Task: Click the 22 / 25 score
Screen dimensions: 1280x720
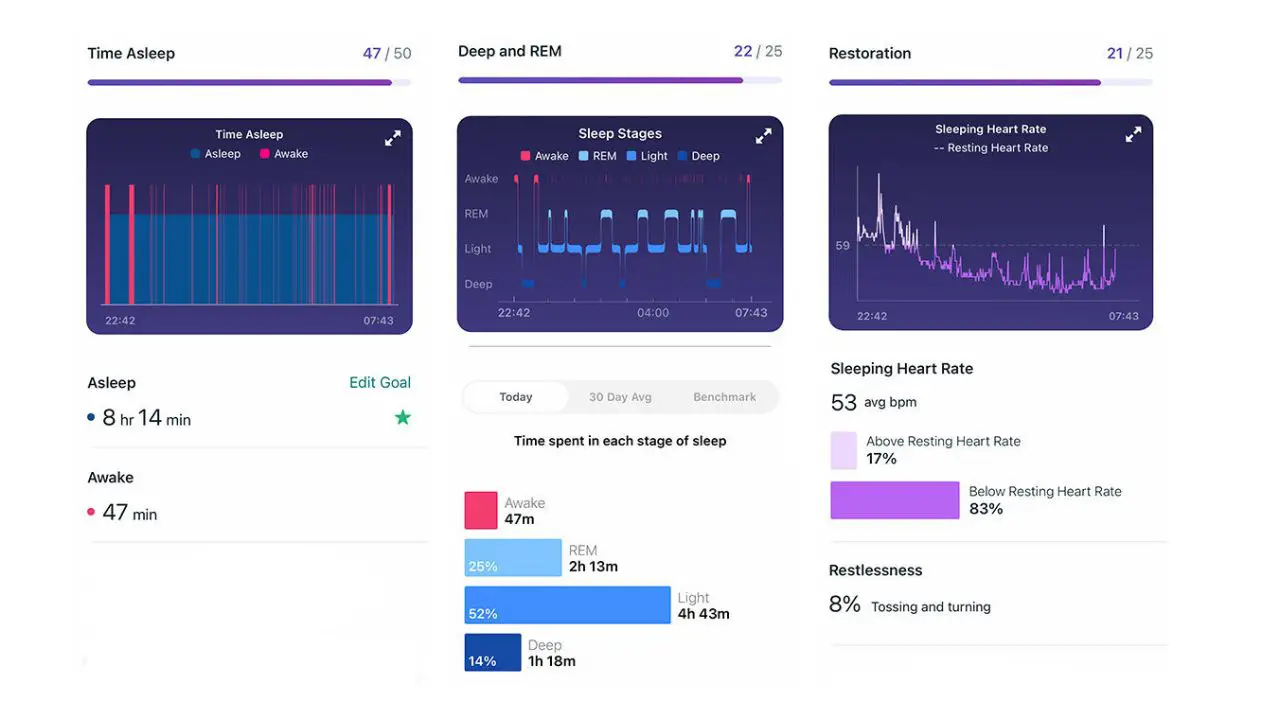Action: click(758, 51)
